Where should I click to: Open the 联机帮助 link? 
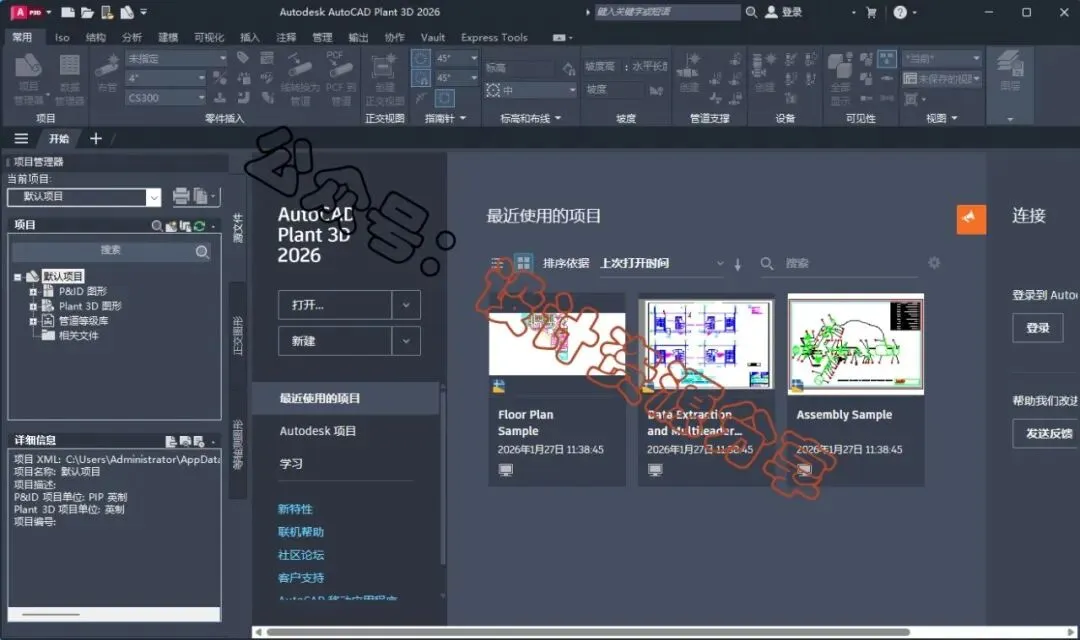point(300,532)
